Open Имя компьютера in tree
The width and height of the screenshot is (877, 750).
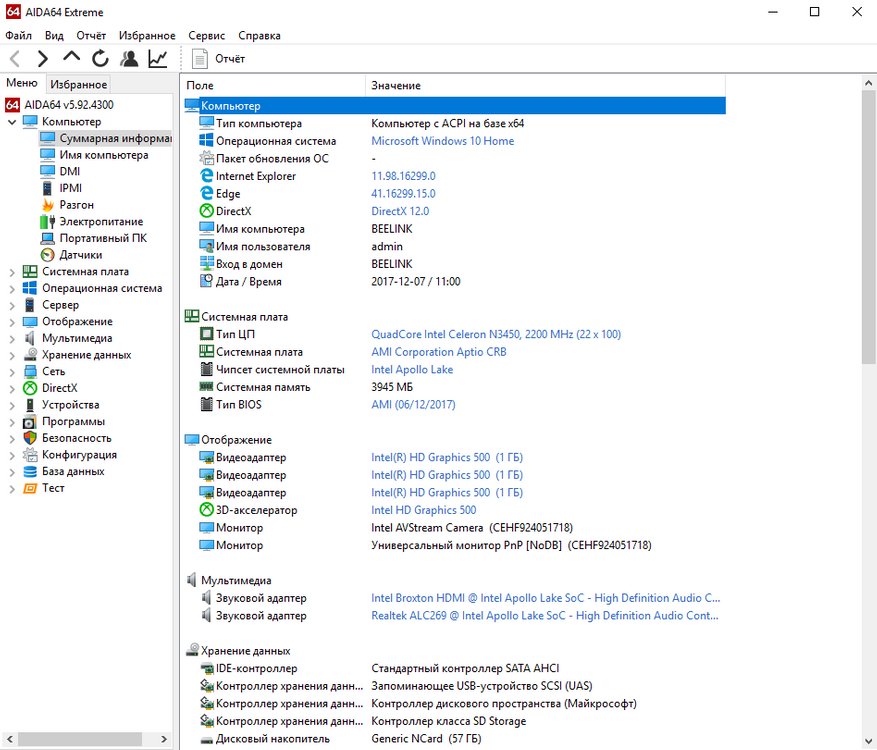(103, 155)
